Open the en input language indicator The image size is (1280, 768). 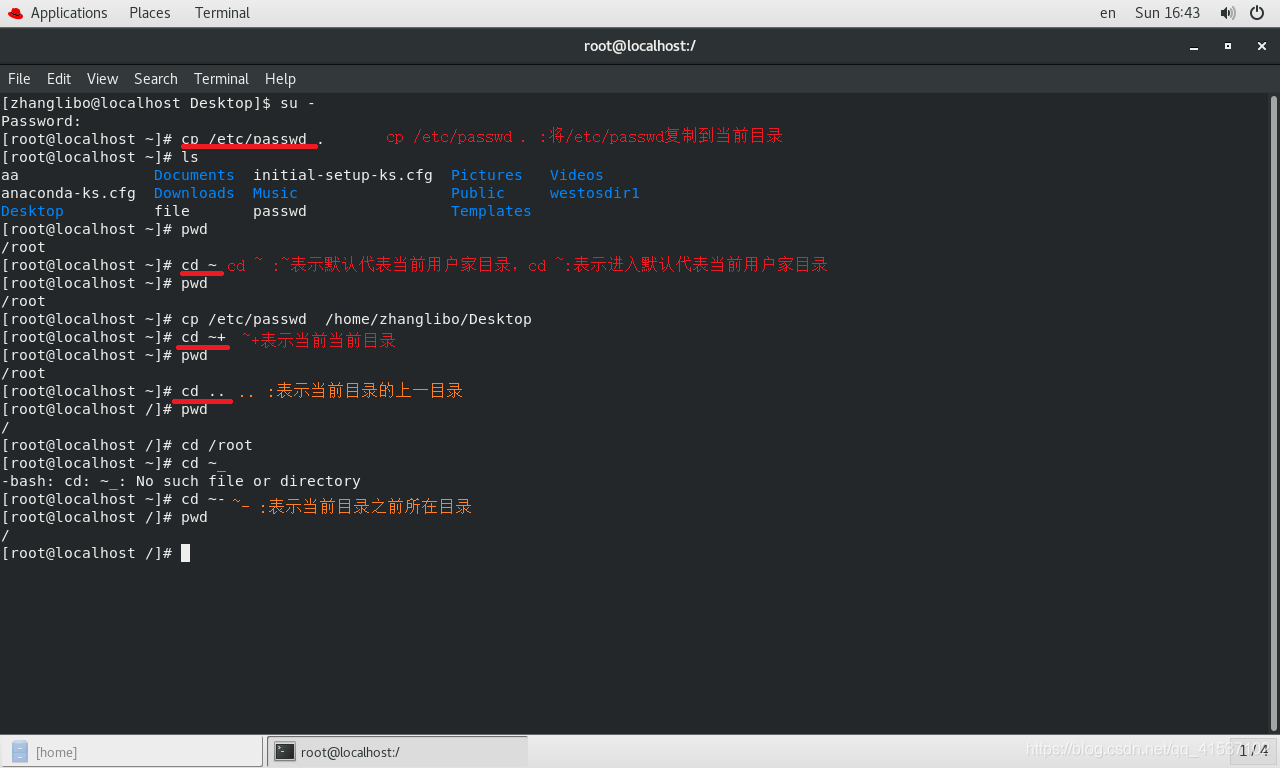(x=1107, y=13)
